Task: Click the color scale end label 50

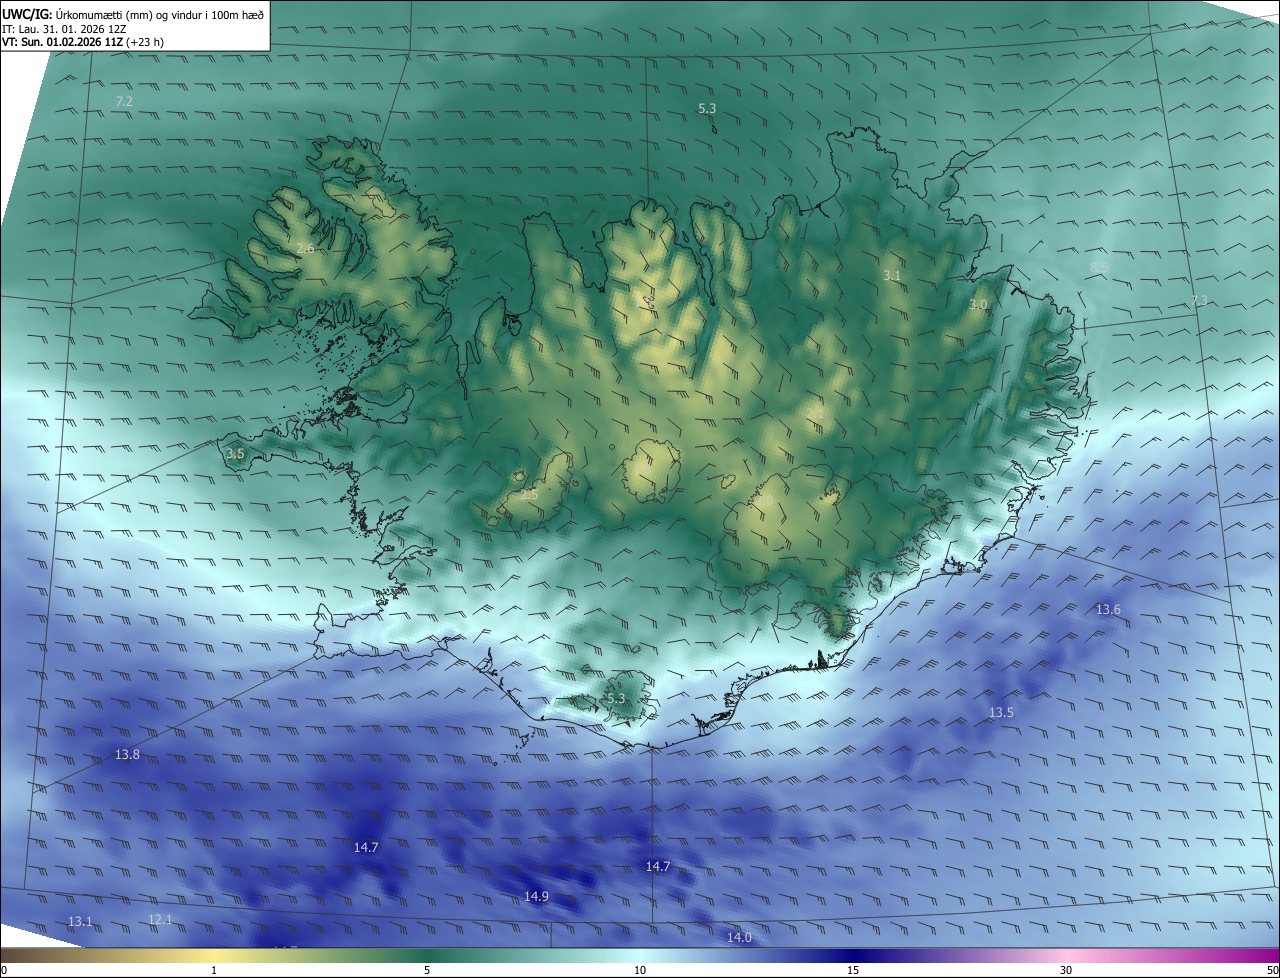Action: [x=1272, y=970]
